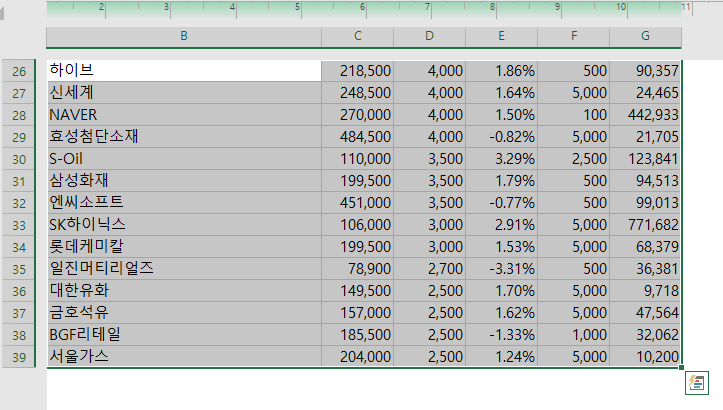Click cell containing 삼성화재
723x410 pixels.
[184, 181]
